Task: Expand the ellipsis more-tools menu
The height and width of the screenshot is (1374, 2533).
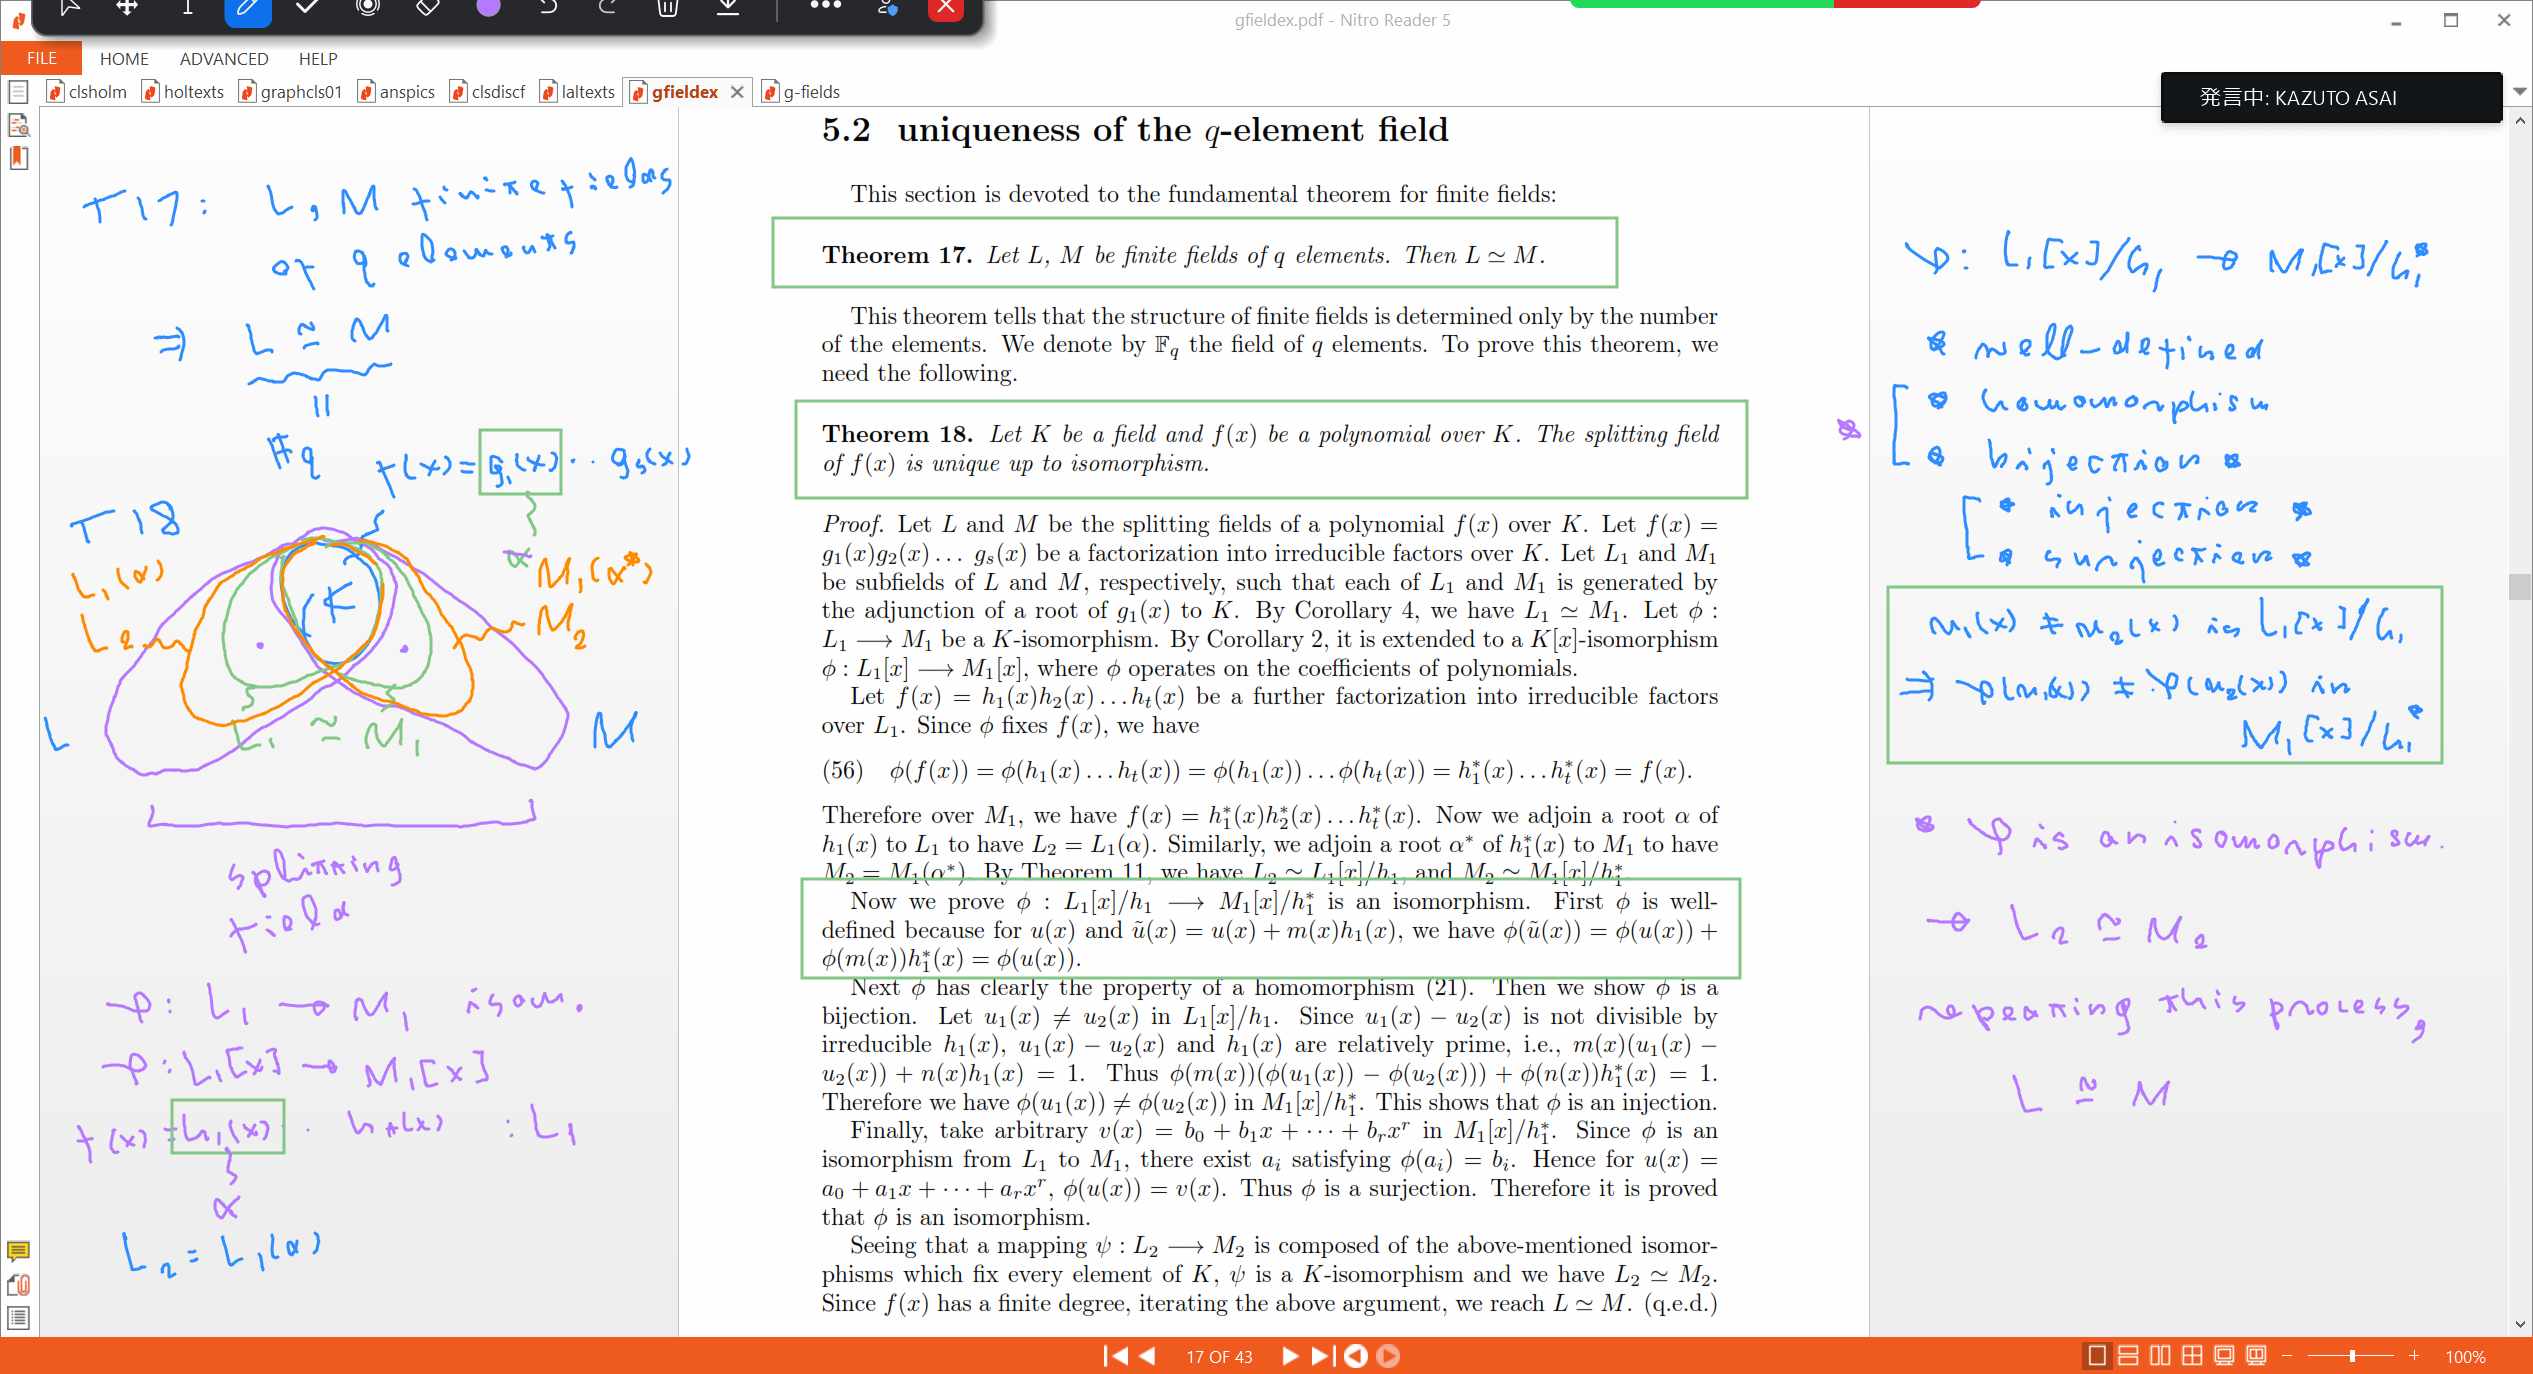Action: (825, 10)
